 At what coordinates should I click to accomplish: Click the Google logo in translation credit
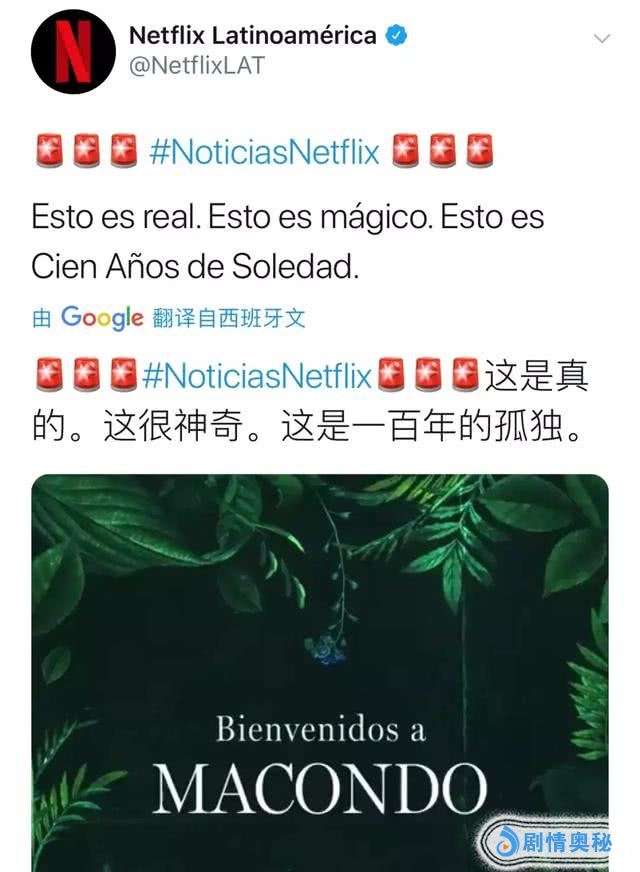[x=102, y=318]
